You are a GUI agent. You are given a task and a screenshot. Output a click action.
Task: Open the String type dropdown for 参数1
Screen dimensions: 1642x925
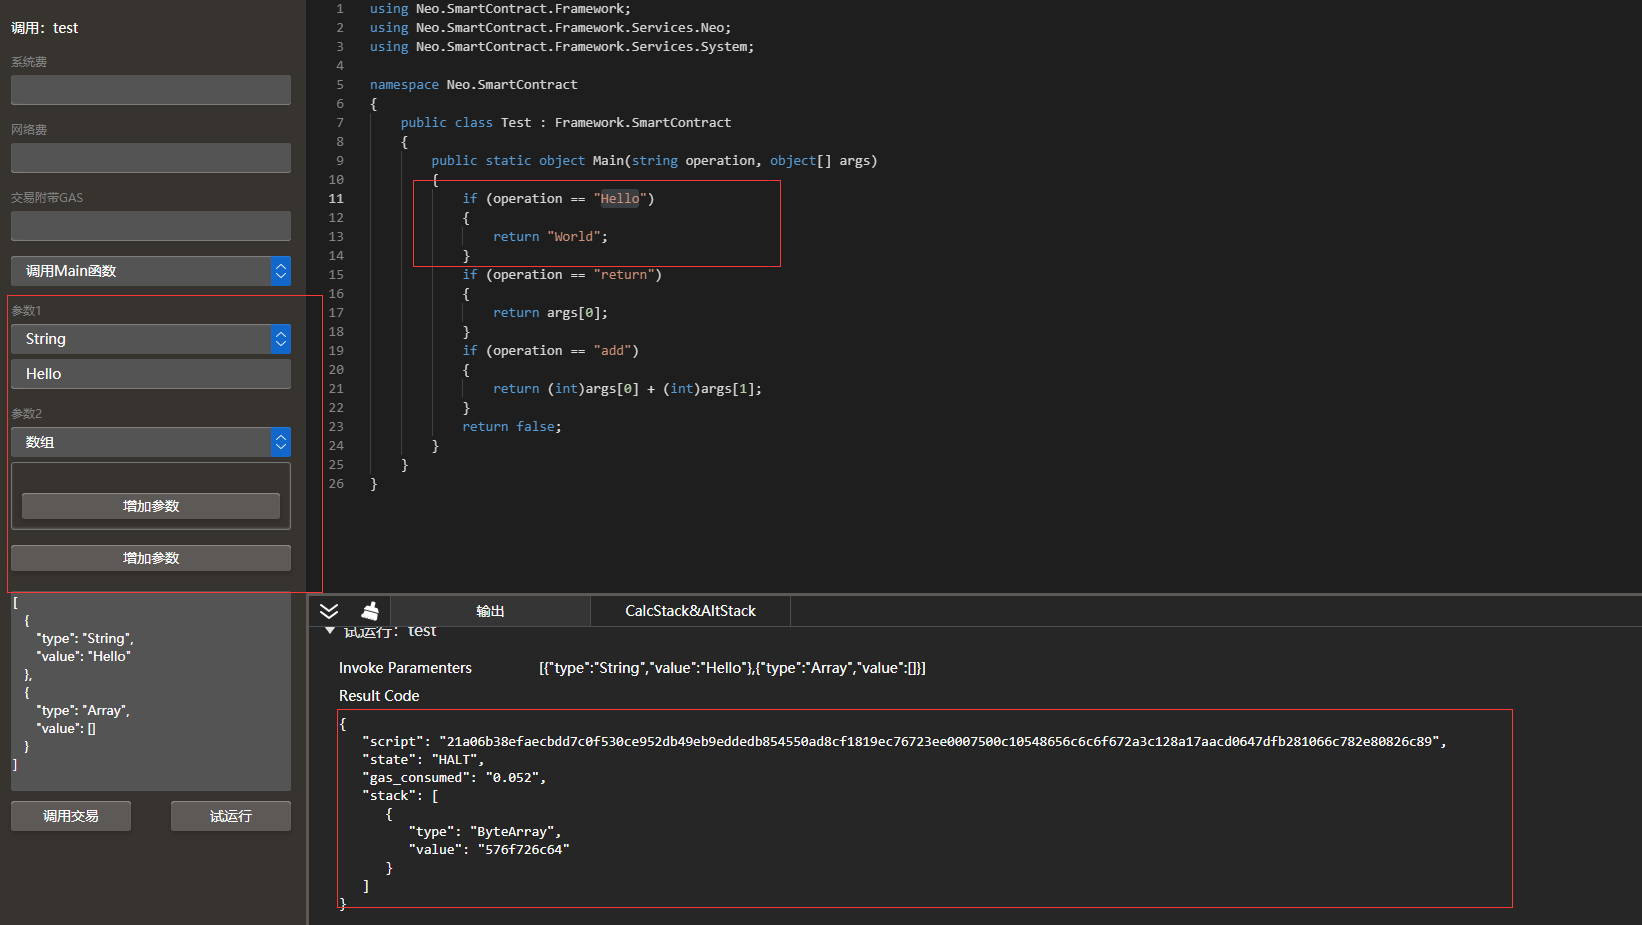[150, 339]
